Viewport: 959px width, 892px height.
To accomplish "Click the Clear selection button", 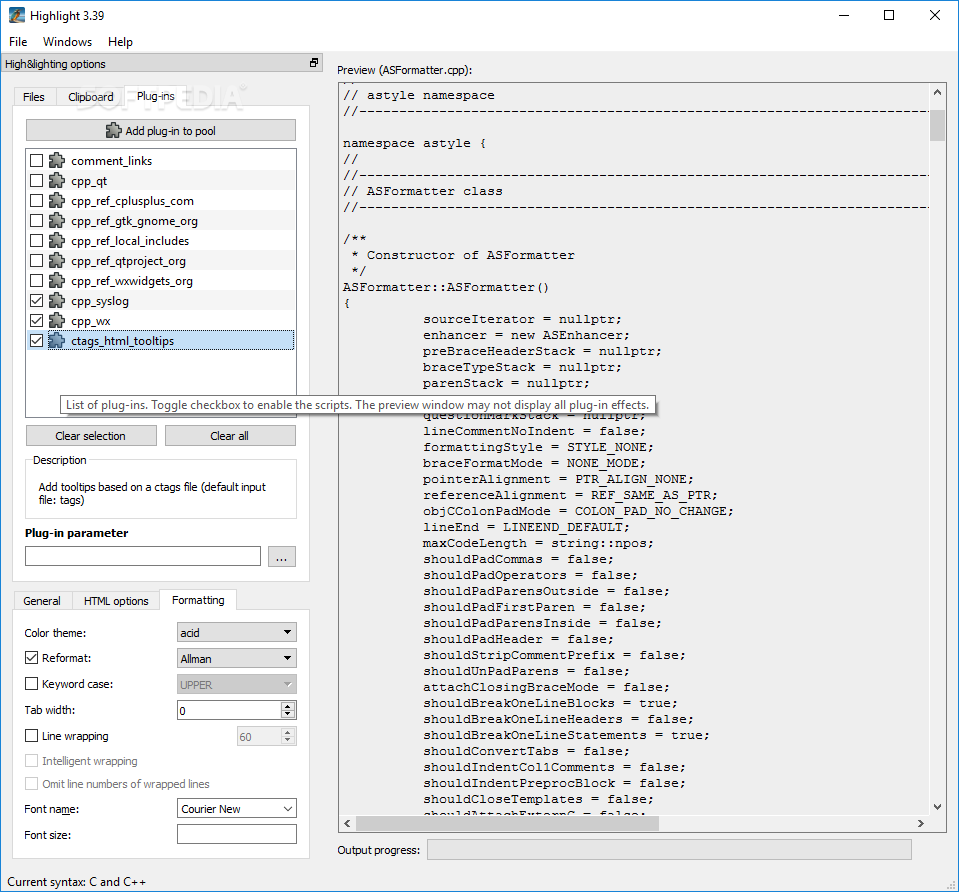I will click(91, 436).
